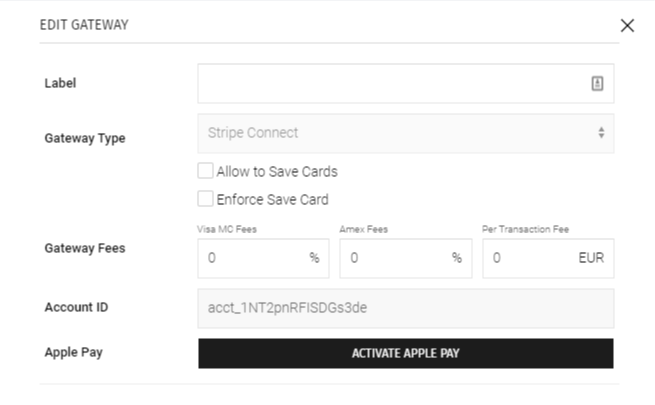This screenshot has height=405, width=655.
Task: Focus the Visa MC Fees input
Action: click(252, 258)
